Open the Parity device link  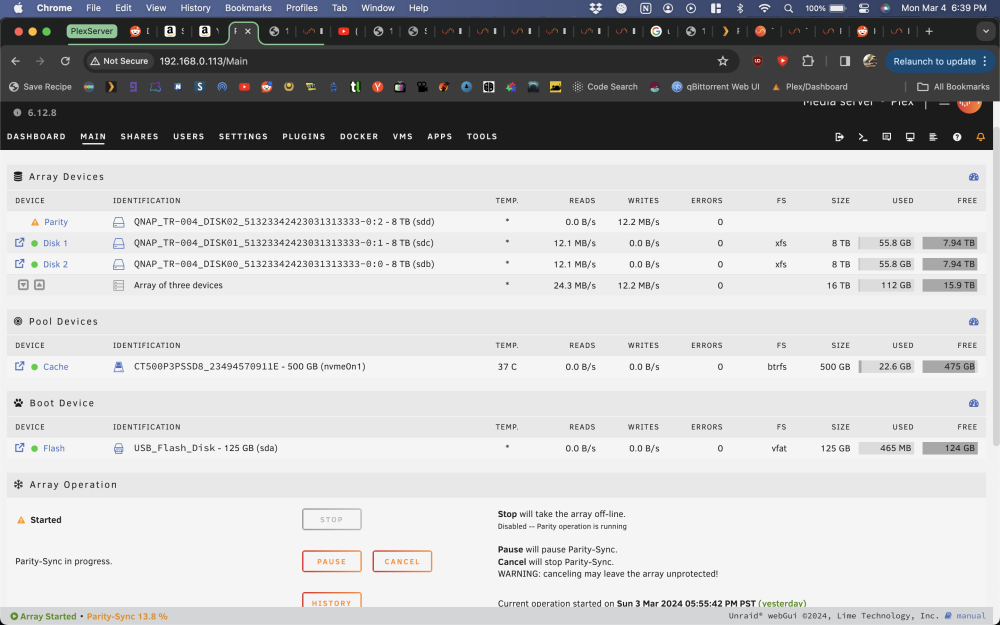tap(56, 222)
